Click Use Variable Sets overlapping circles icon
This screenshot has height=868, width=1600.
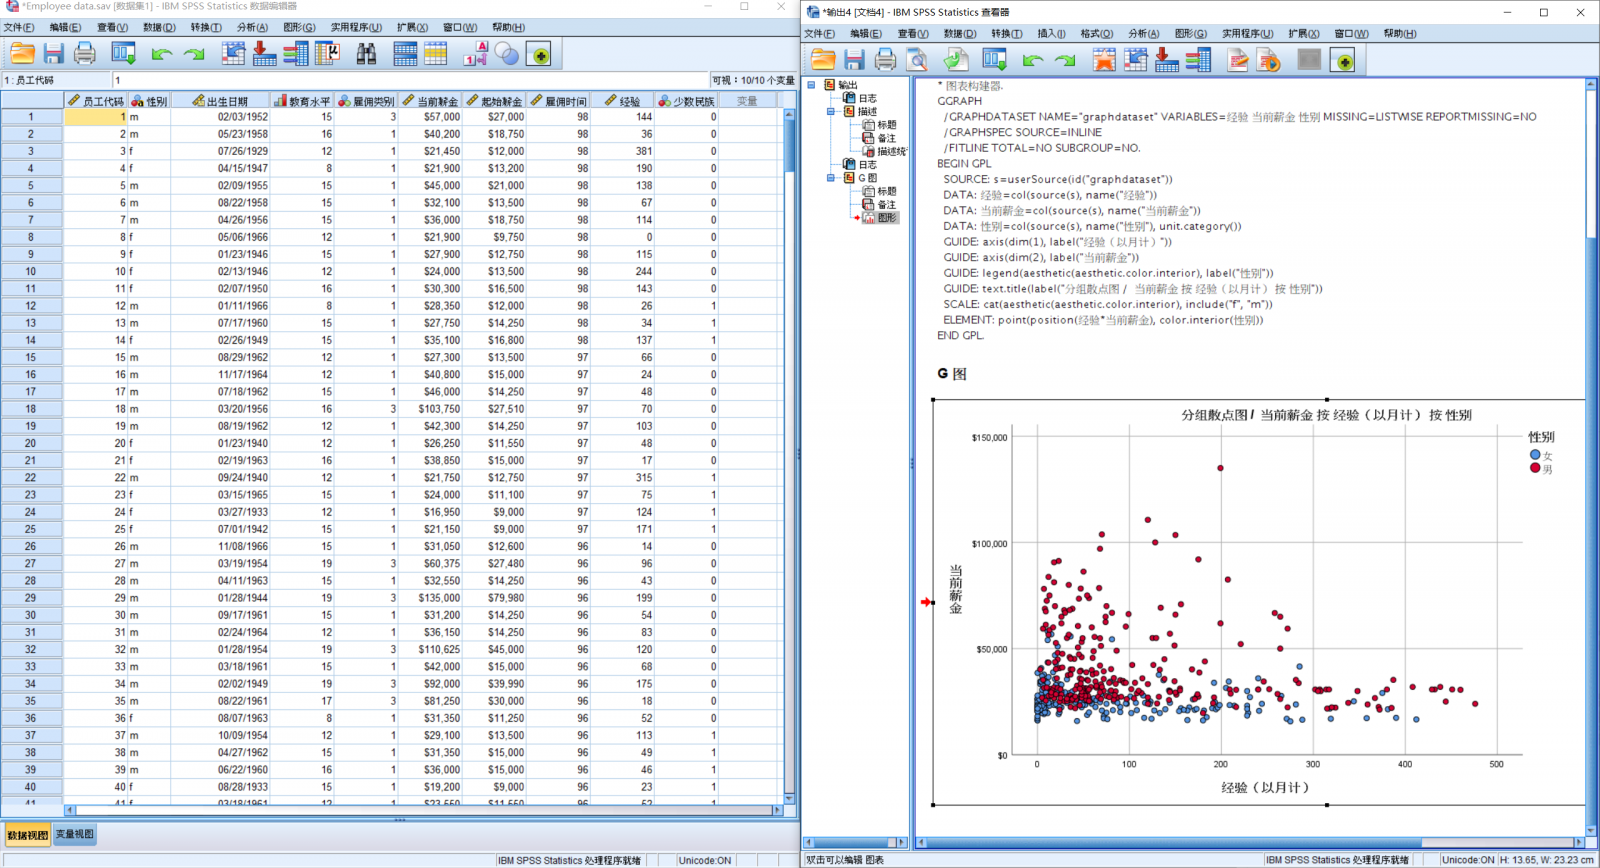507,54
